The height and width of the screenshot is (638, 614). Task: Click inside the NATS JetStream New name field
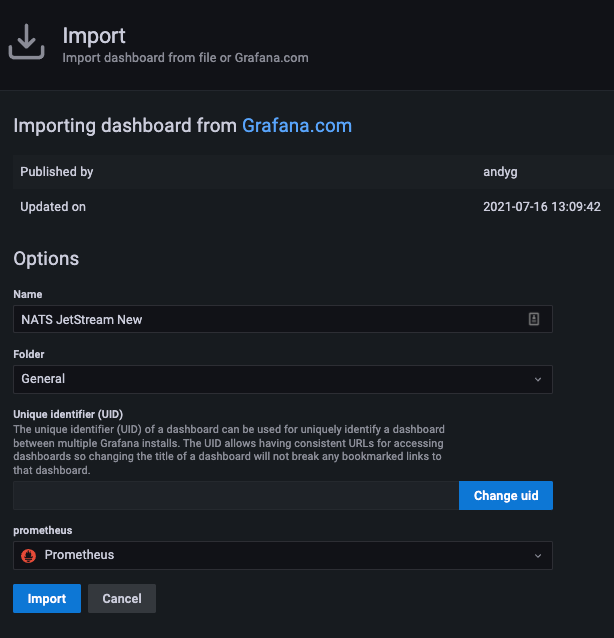(x=283, y=319)
